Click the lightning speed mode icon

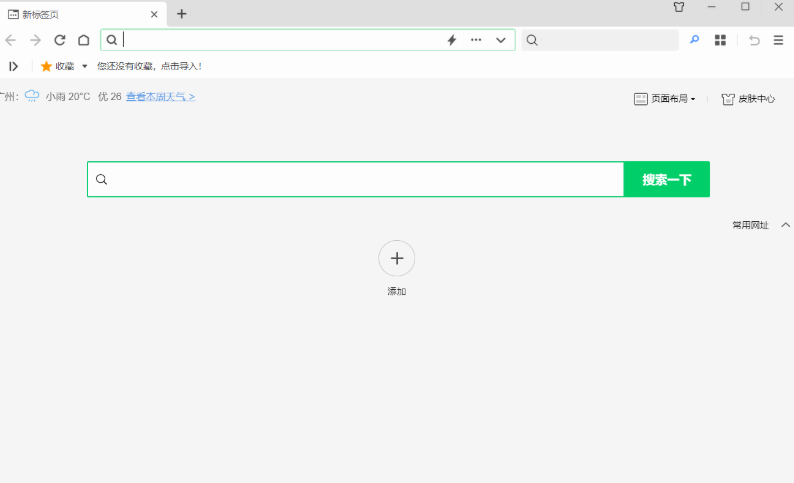(x=451, y=40)
